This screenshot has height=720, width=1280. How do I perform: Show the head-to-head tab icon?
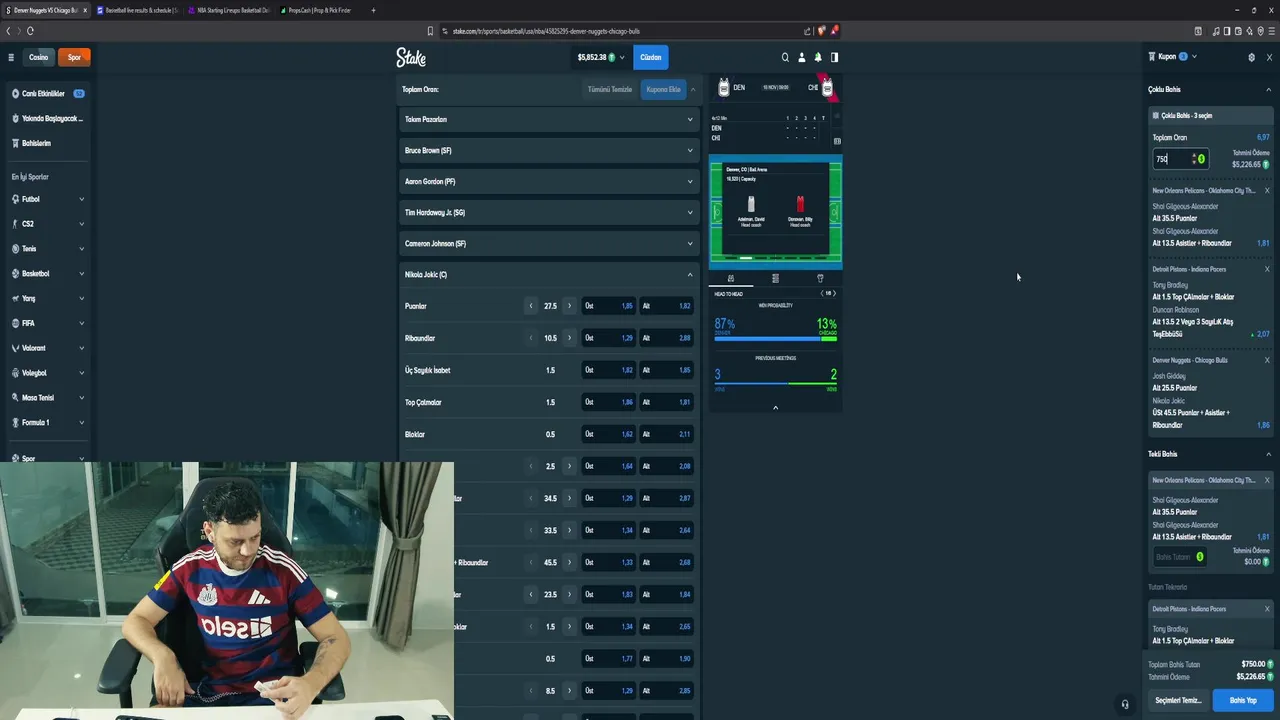(x=731, y=278)
